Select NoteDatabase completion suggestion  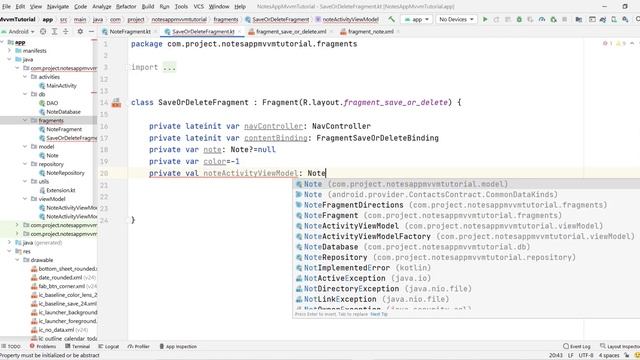click(x=466, y=247)
